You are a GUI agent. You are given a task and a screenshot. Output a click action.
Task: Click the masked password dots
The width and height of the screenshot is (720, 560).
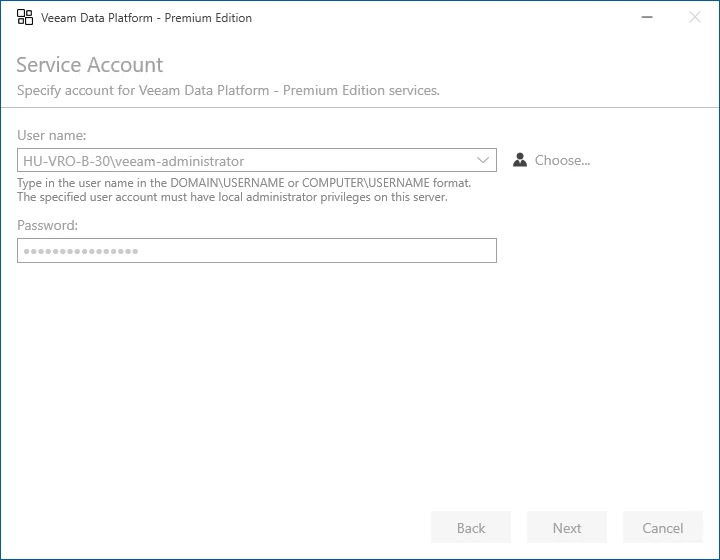pyautogui.click(x=81, y=250)
